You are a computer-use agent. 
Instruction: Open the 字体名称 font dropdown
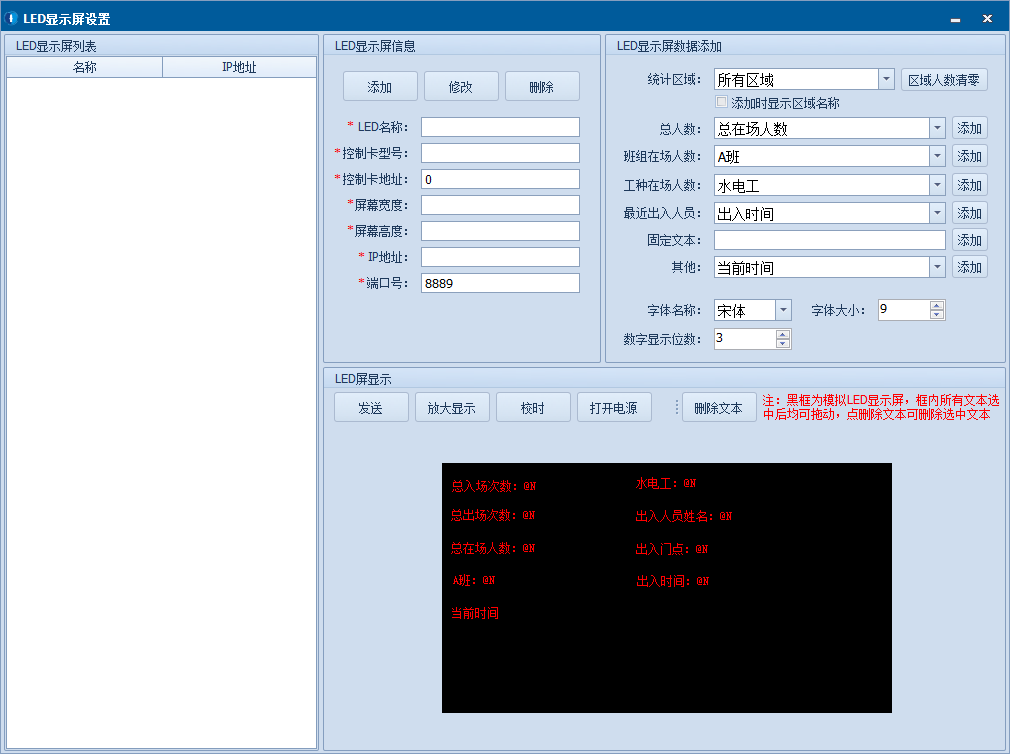[x=783, y=311]
